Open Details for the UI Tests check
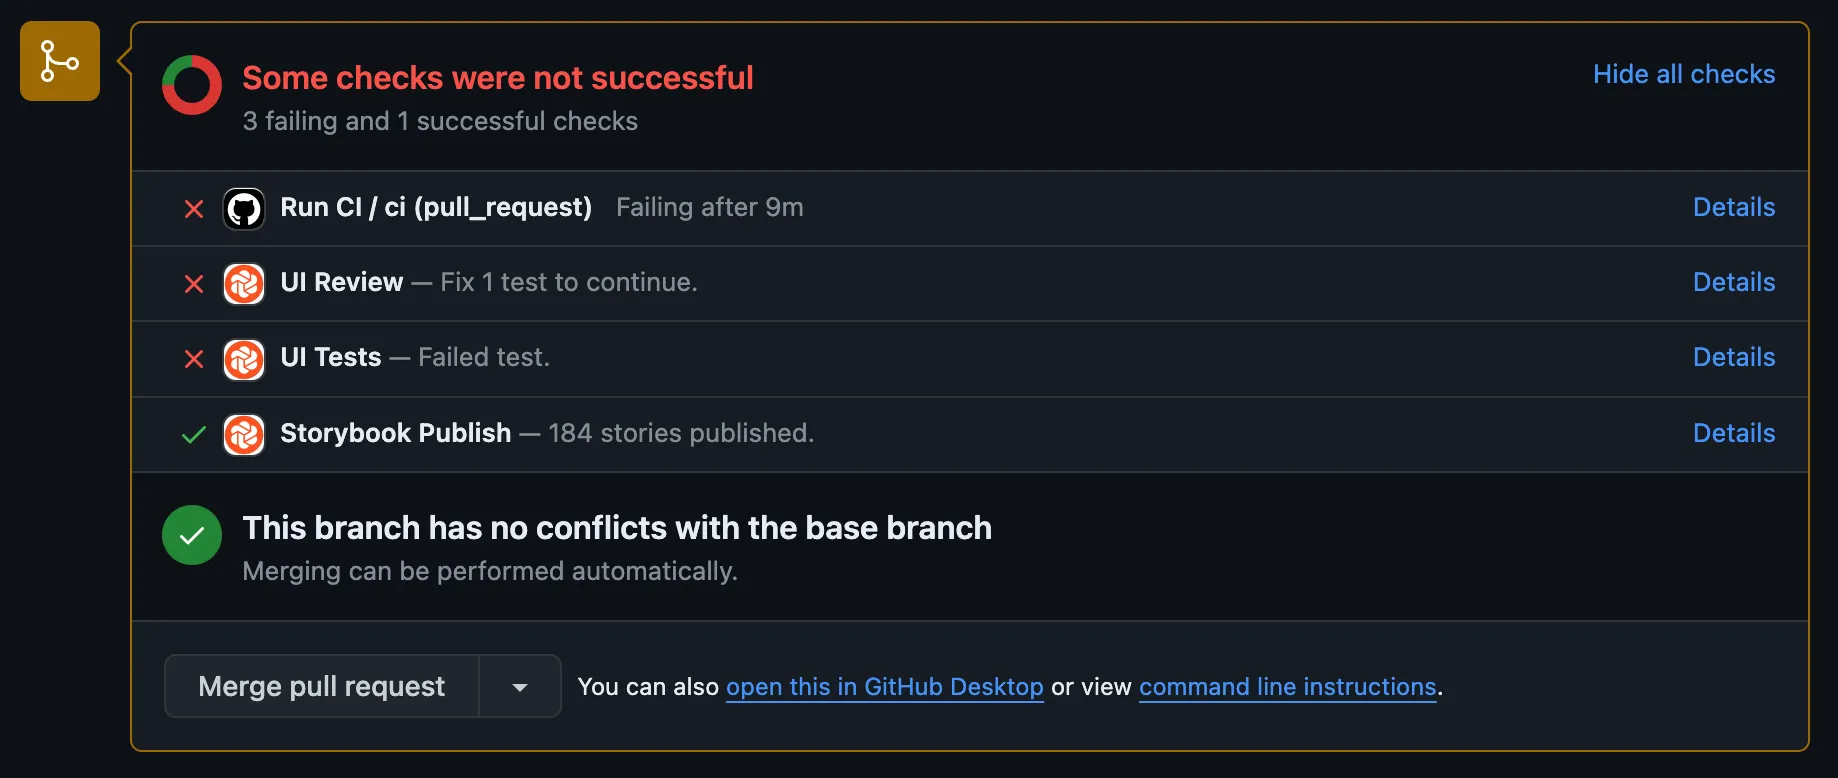The image size is (1838, 778). [1733, 357]
